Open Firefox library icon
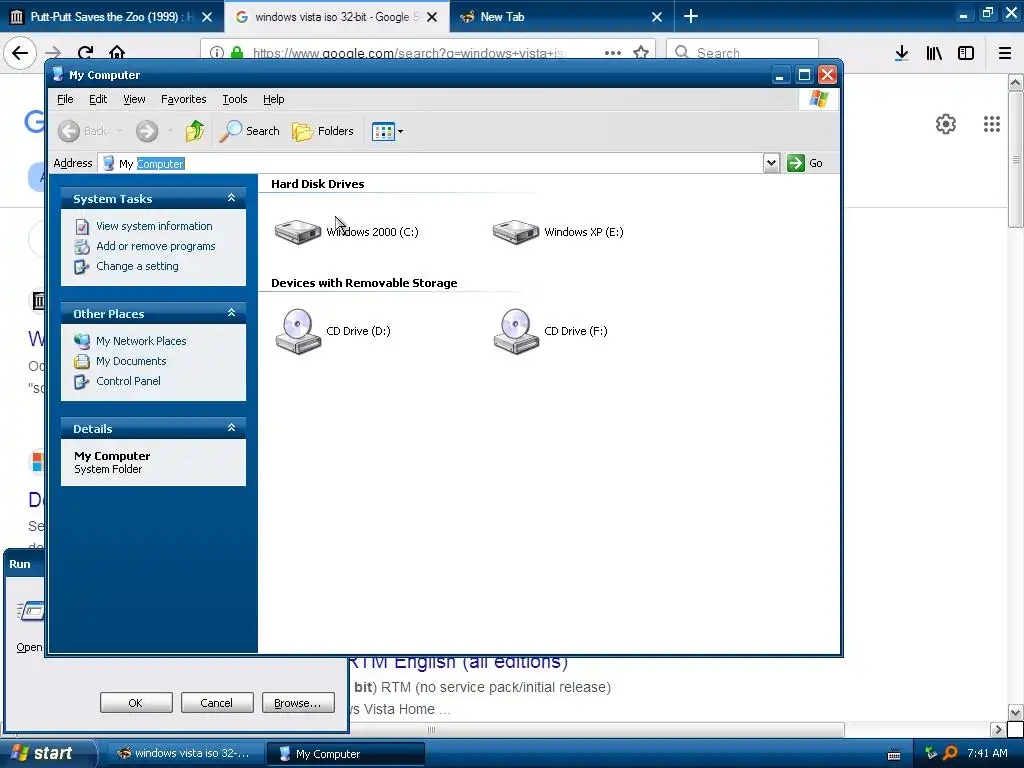Viewport: 1024px width, 768px height. tap(934, 53)
